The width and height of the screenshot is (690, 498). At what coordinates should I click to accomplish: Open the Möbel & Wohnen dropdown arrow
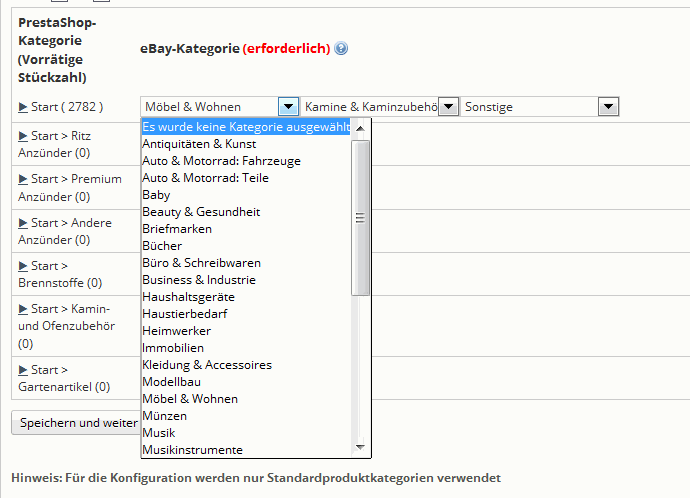pos(288,106)
